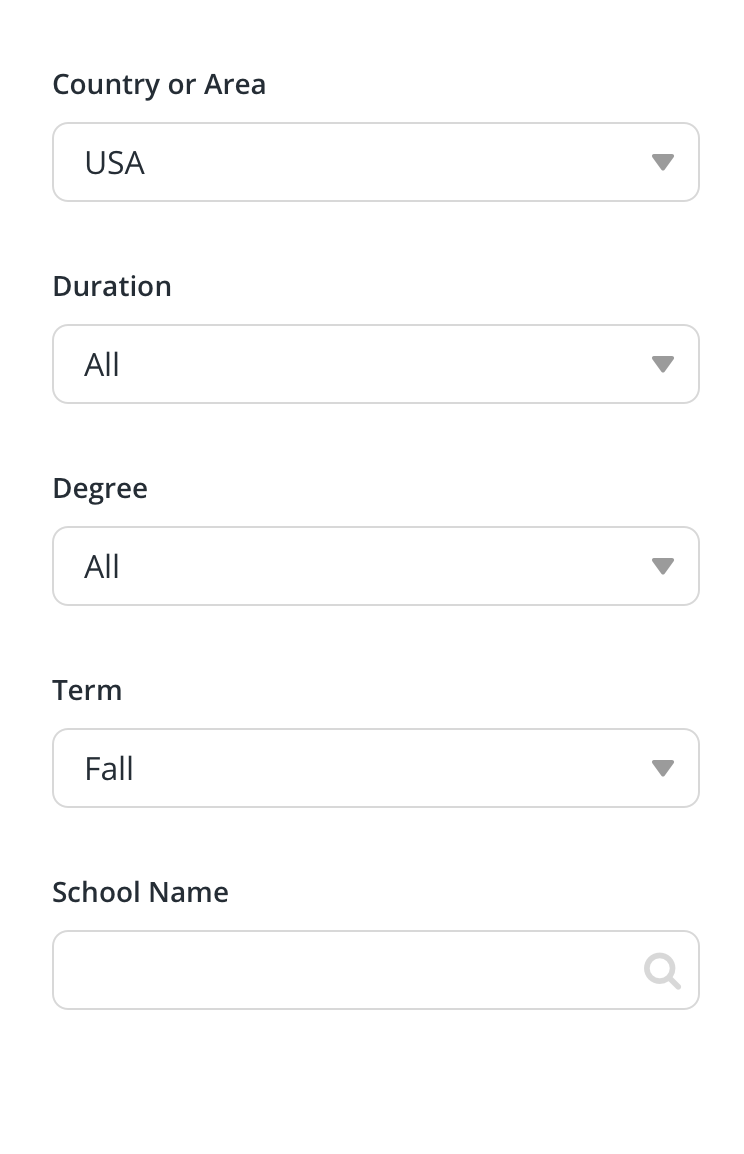The height and width of the screenshot is (1154, 744).
Task: Open the Country or Area dropdown
Action: coord(375,162)
